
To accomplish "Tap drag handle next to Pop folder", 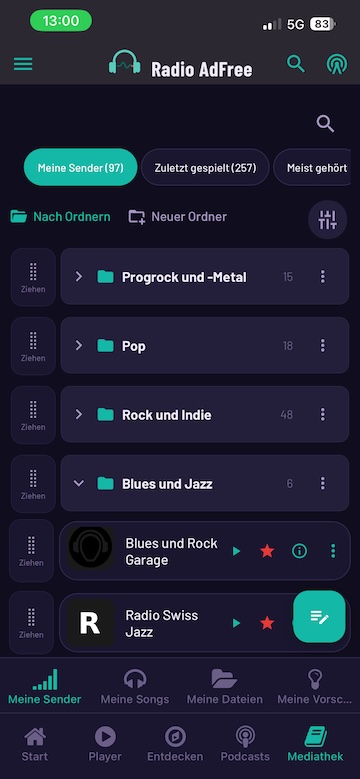I will click(x=33, y=346).
